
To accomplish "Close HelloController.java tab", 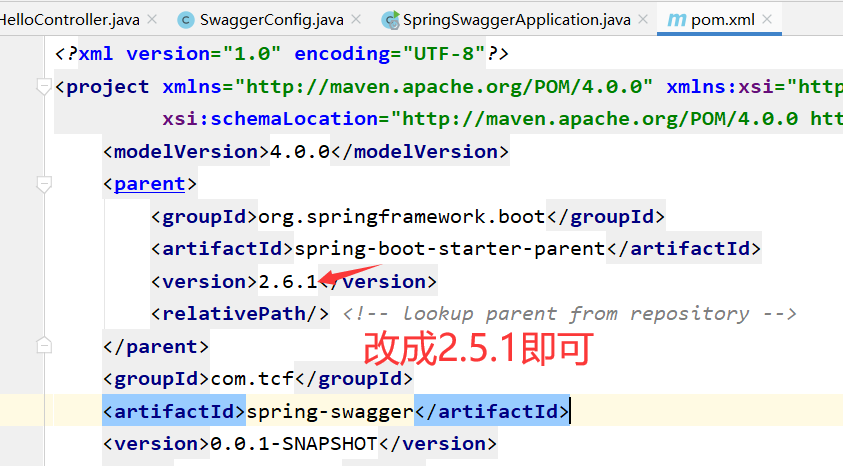I will [x=152, y=19].
